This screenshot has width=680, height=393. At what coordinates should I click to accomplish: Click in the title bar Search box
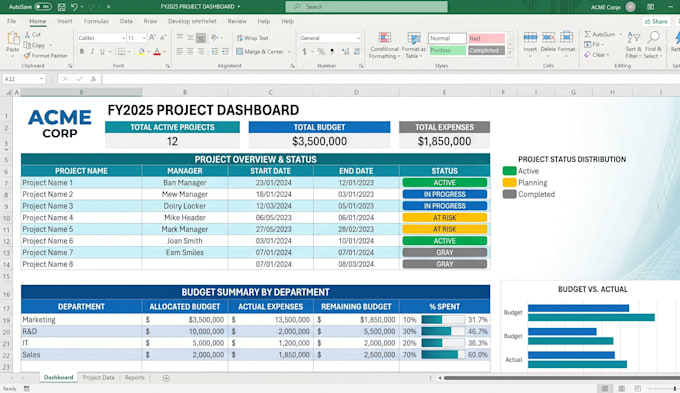click(366, 7)
